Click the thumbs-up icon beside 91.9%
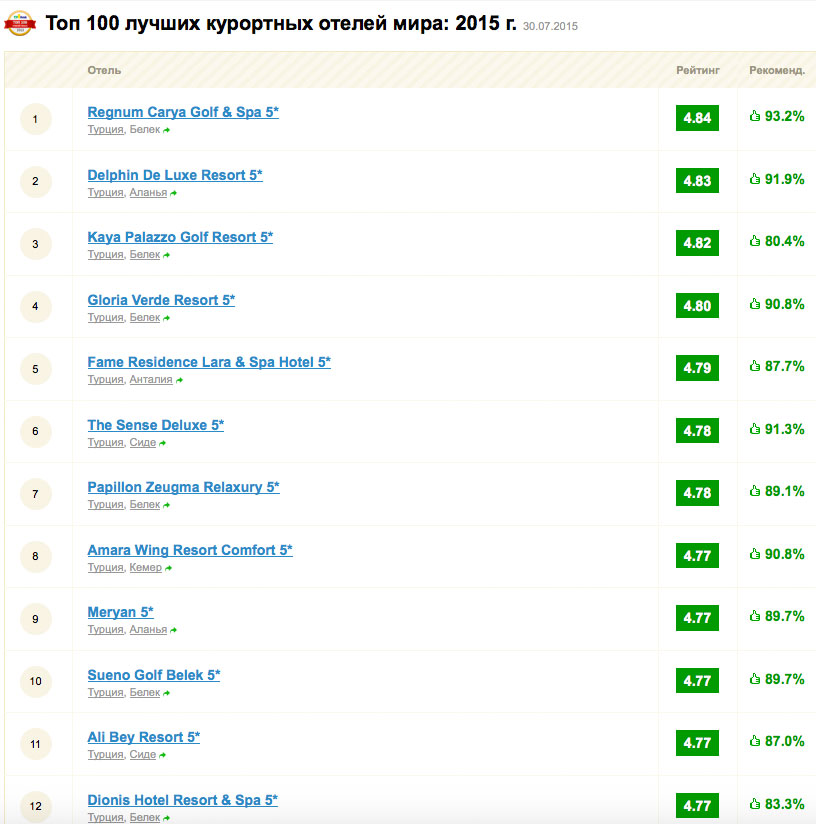Image resolution: width=816 pixels, height=824 pixels. 755,179
